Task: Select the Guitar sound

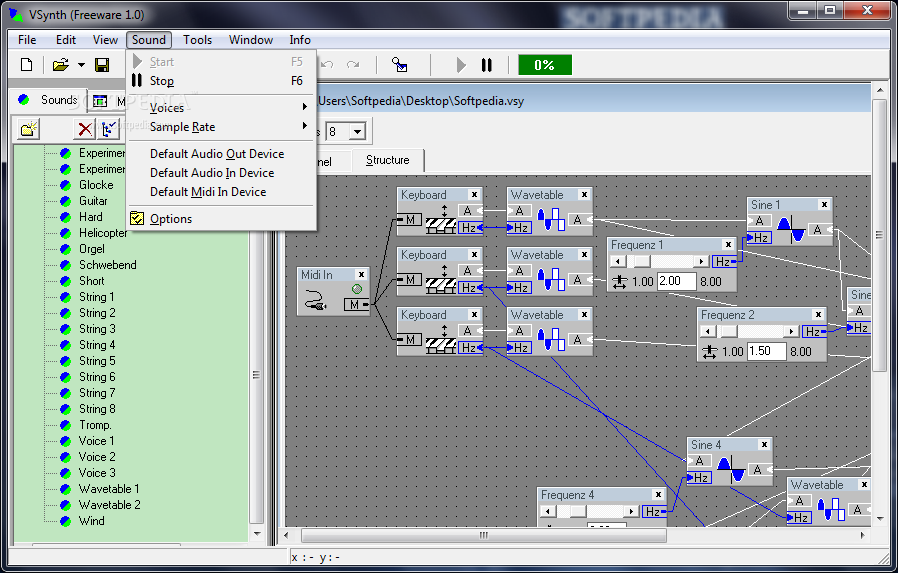Action: click(x=93, y=201)
